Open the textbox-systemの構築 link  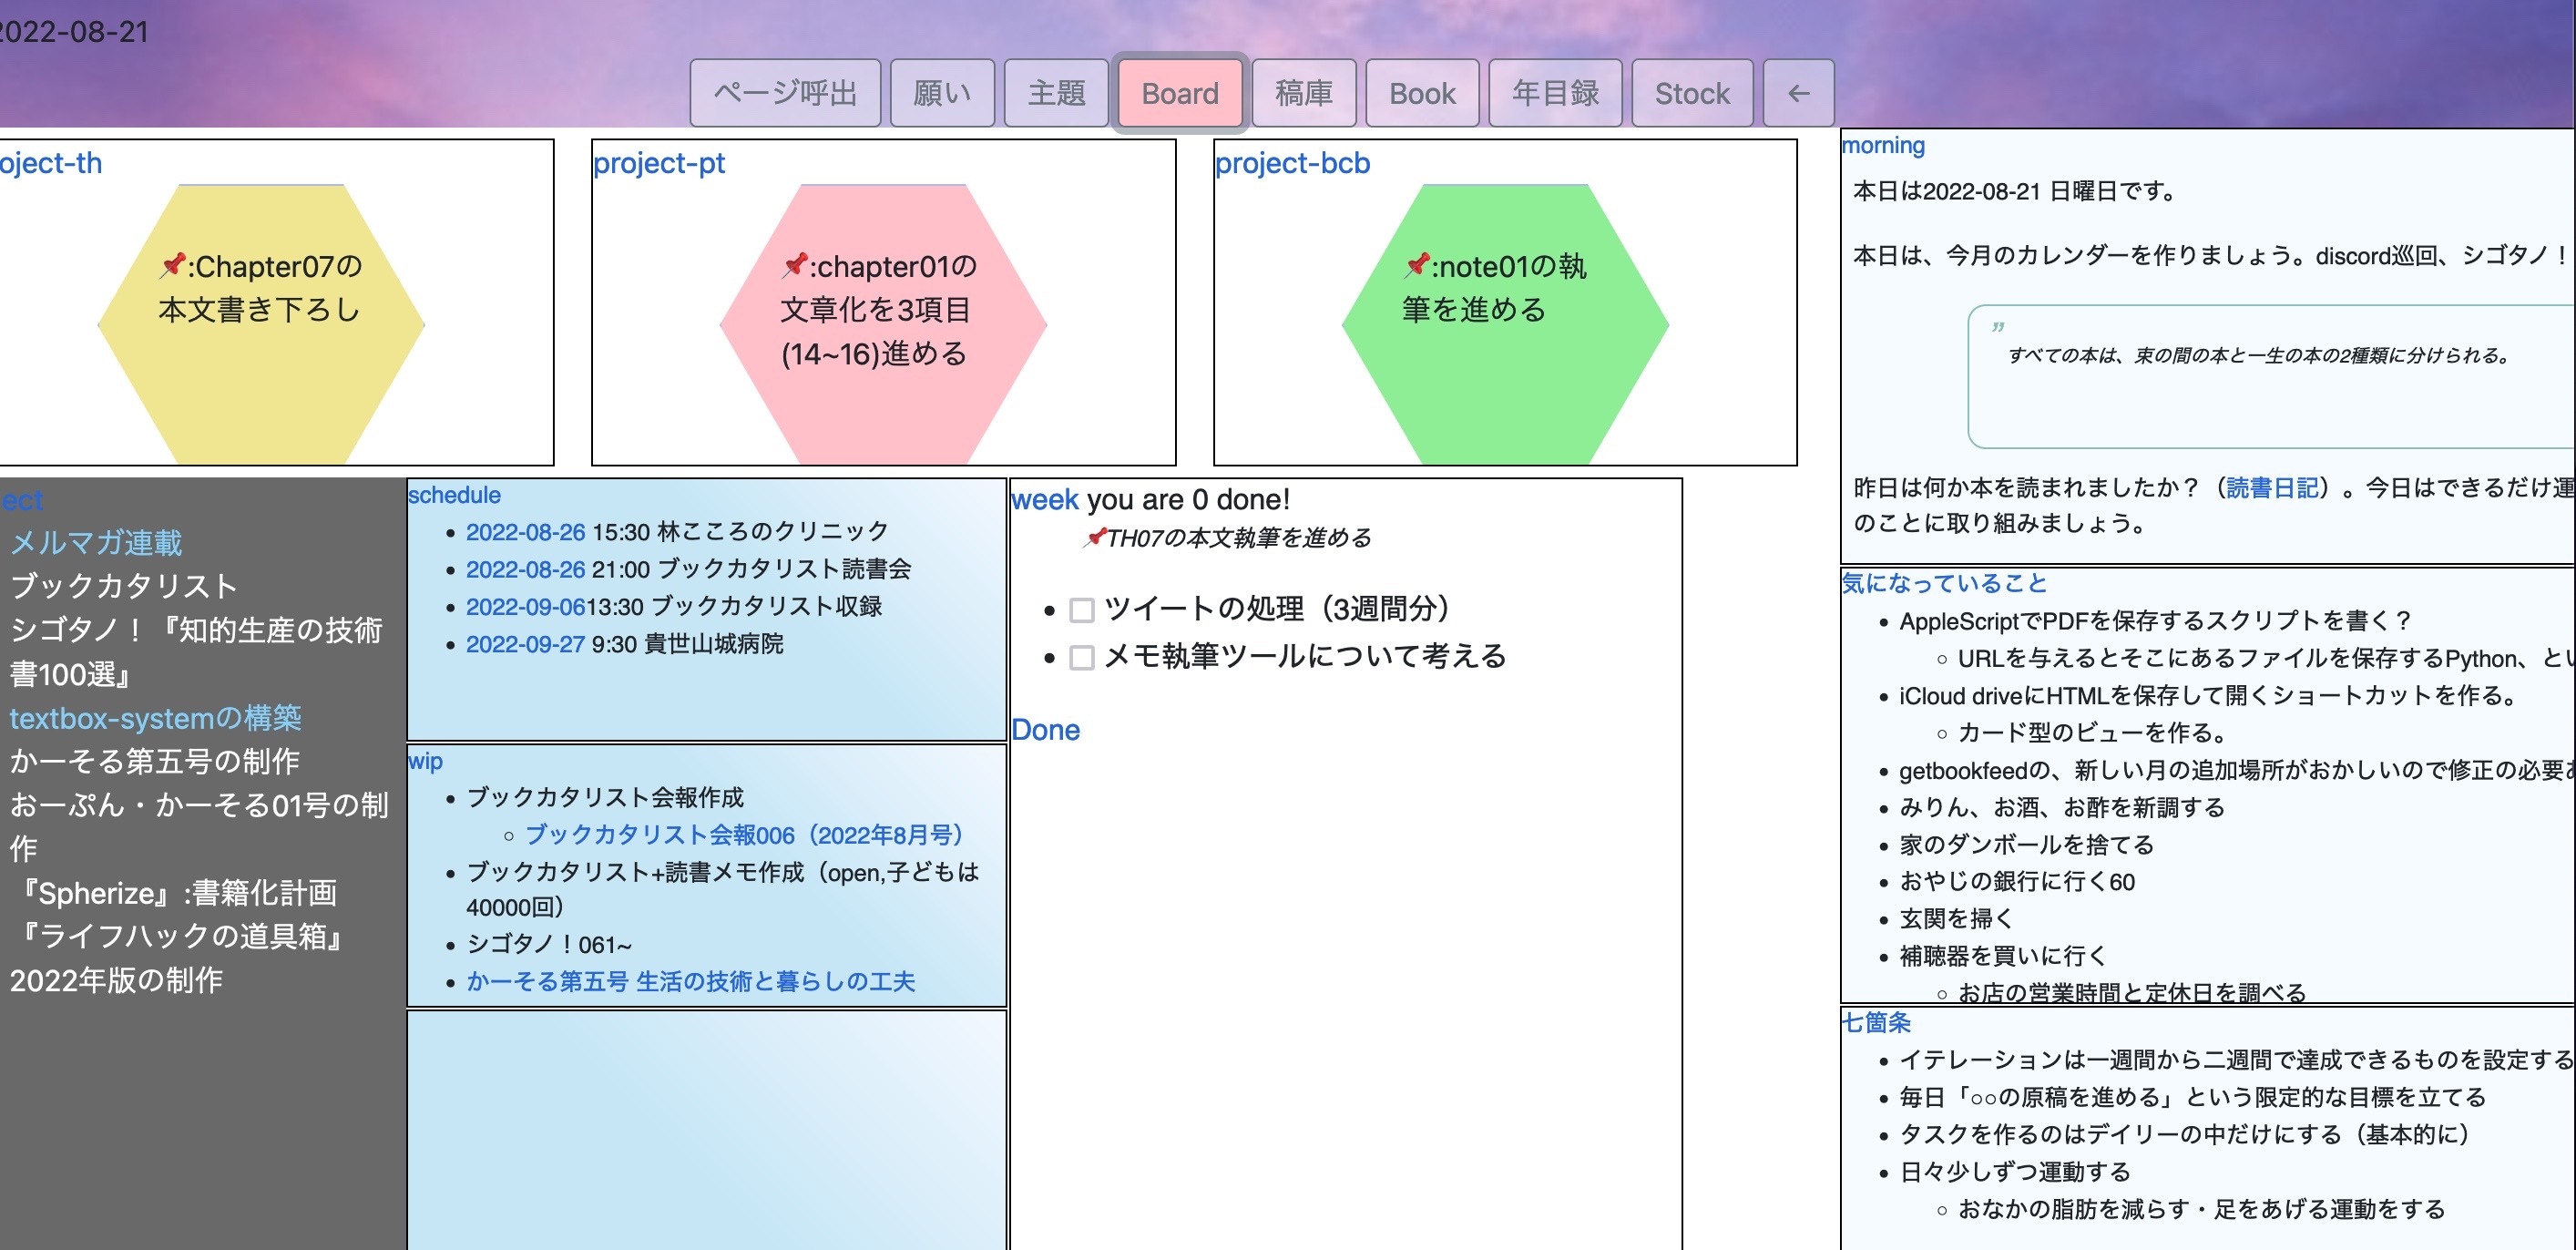point(156,718)
